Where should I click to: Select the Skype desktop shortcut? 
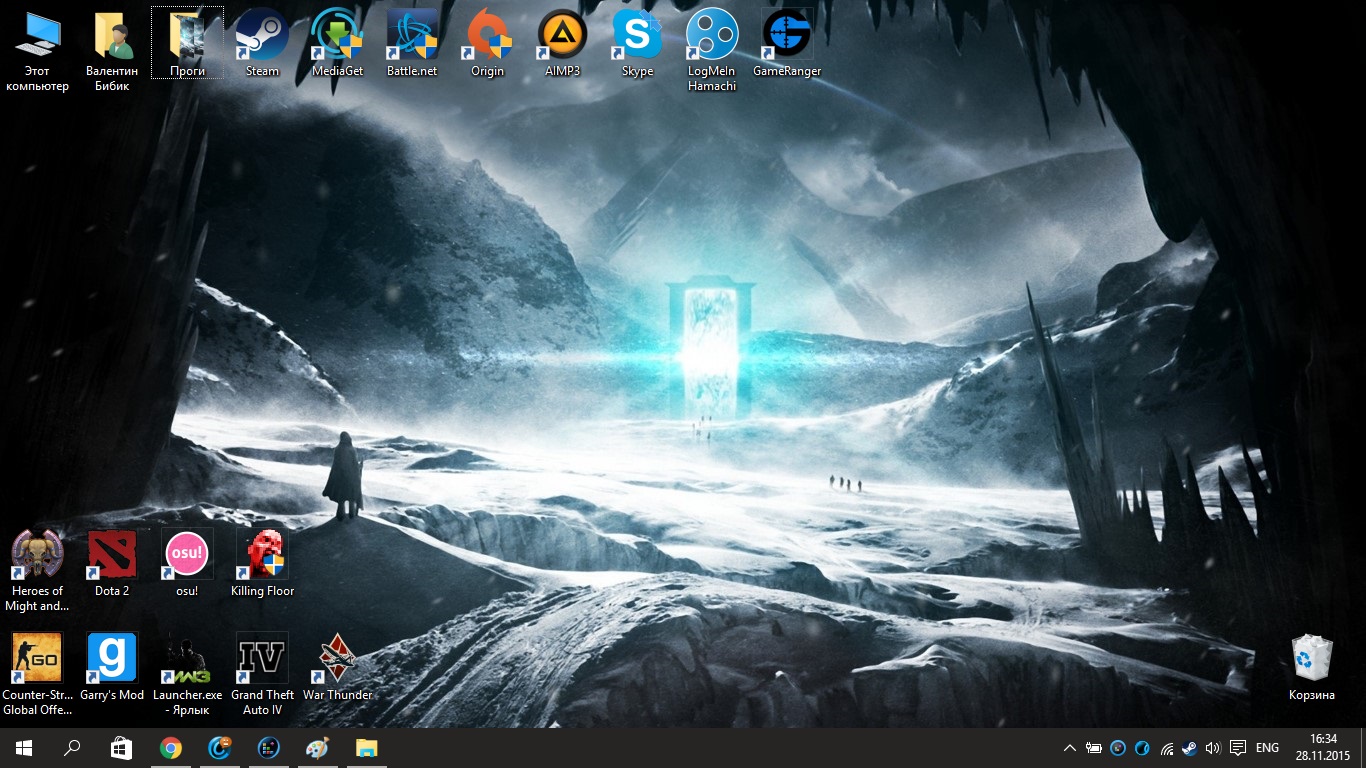pos(637,43)
